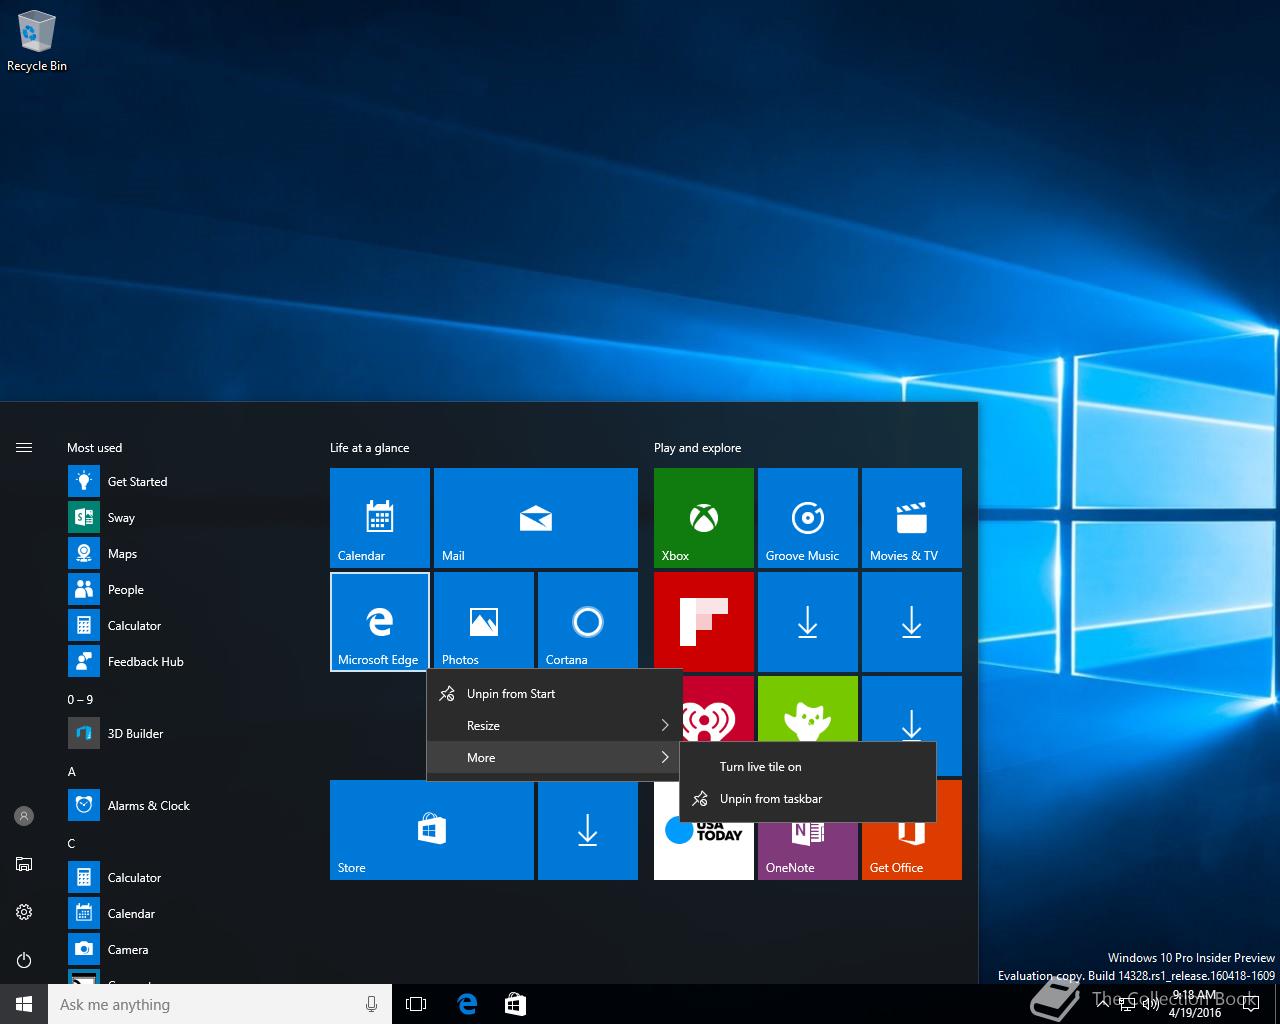The width and height of the screenshot is (1280, 1024).
Task: Click the downloading tile beside Store
Action: point(588,830)
